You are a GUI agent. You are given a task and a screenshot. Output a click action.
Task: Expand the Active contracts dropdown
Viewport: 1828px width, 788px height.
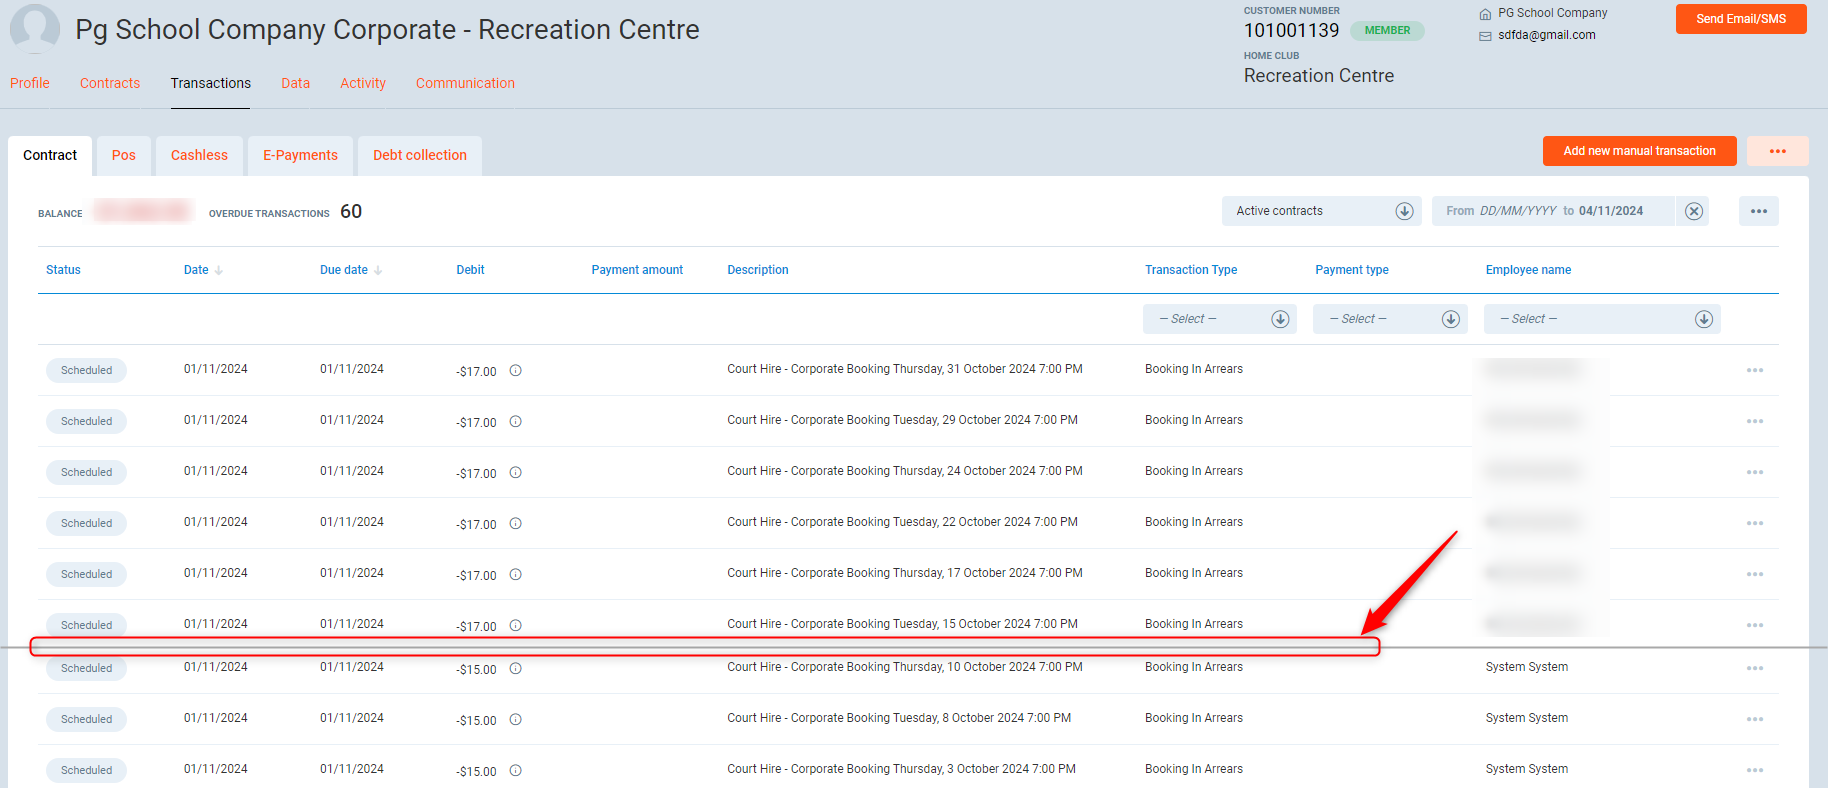1403,211
